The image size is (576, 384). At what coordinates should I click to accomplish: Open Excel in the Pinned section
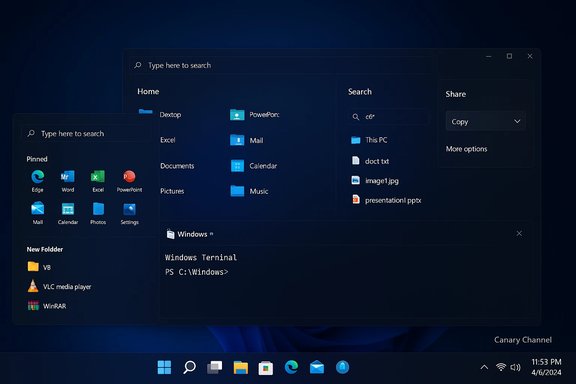point(98,181)
